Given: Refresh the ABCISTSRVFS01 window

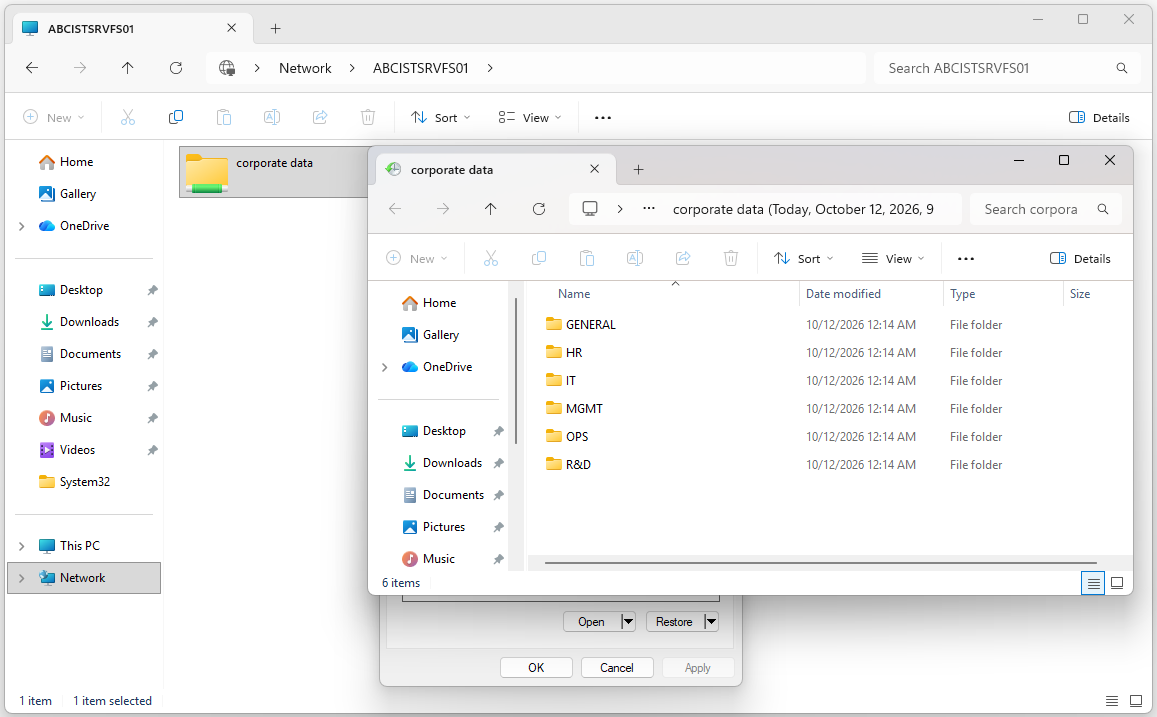Looking at the screenshot, I should [x=176, y=68].
